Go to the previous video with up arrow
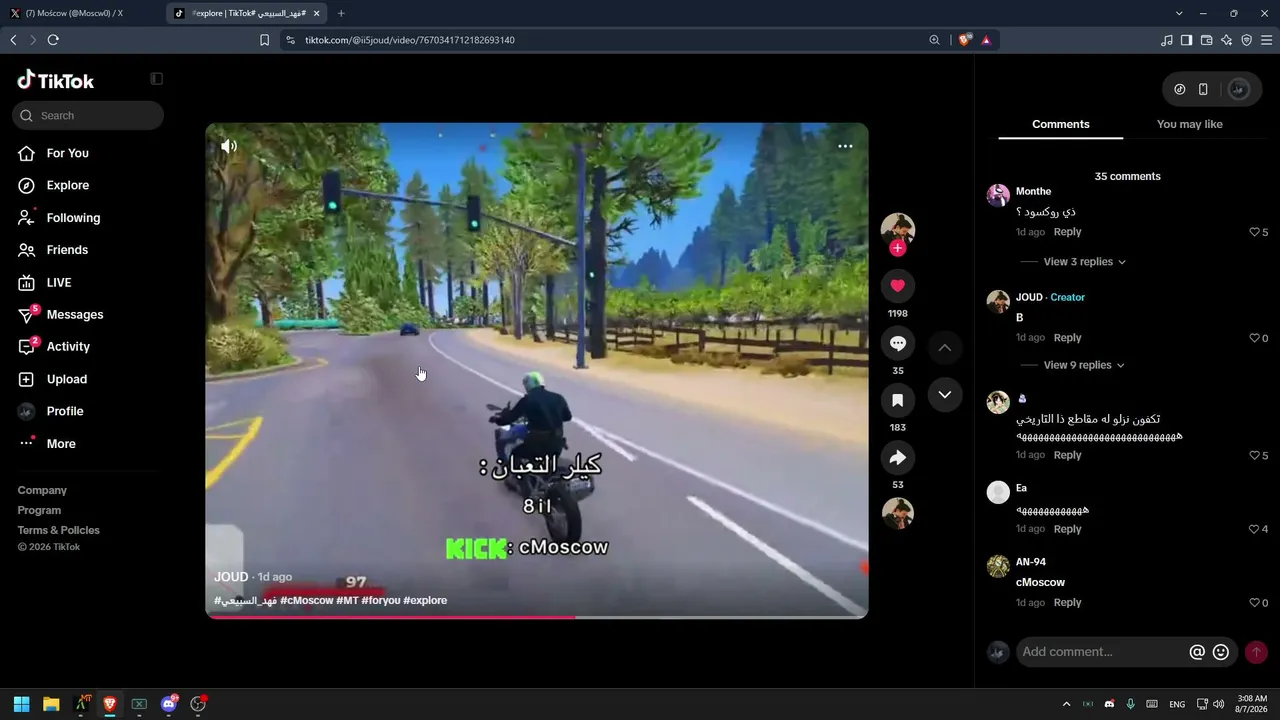This screenshot has height=720, width=1280. tap(944, 348)
